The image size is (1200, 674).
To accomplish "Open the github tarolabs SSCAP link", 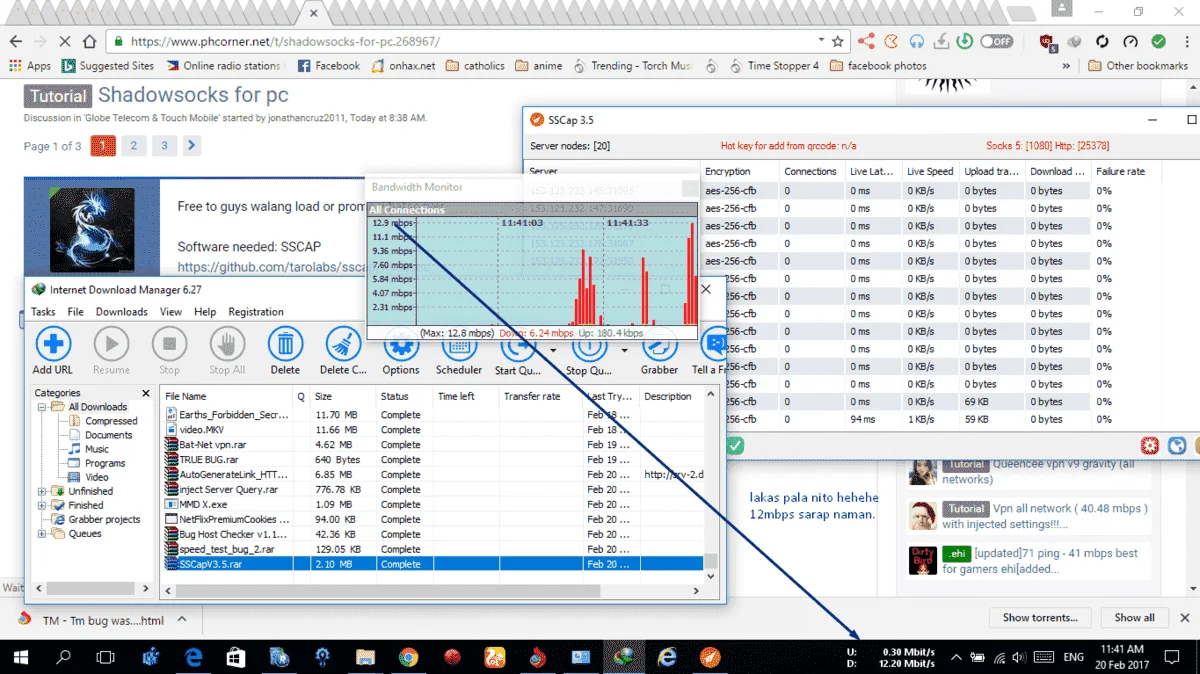I will (x=271, y=267).
